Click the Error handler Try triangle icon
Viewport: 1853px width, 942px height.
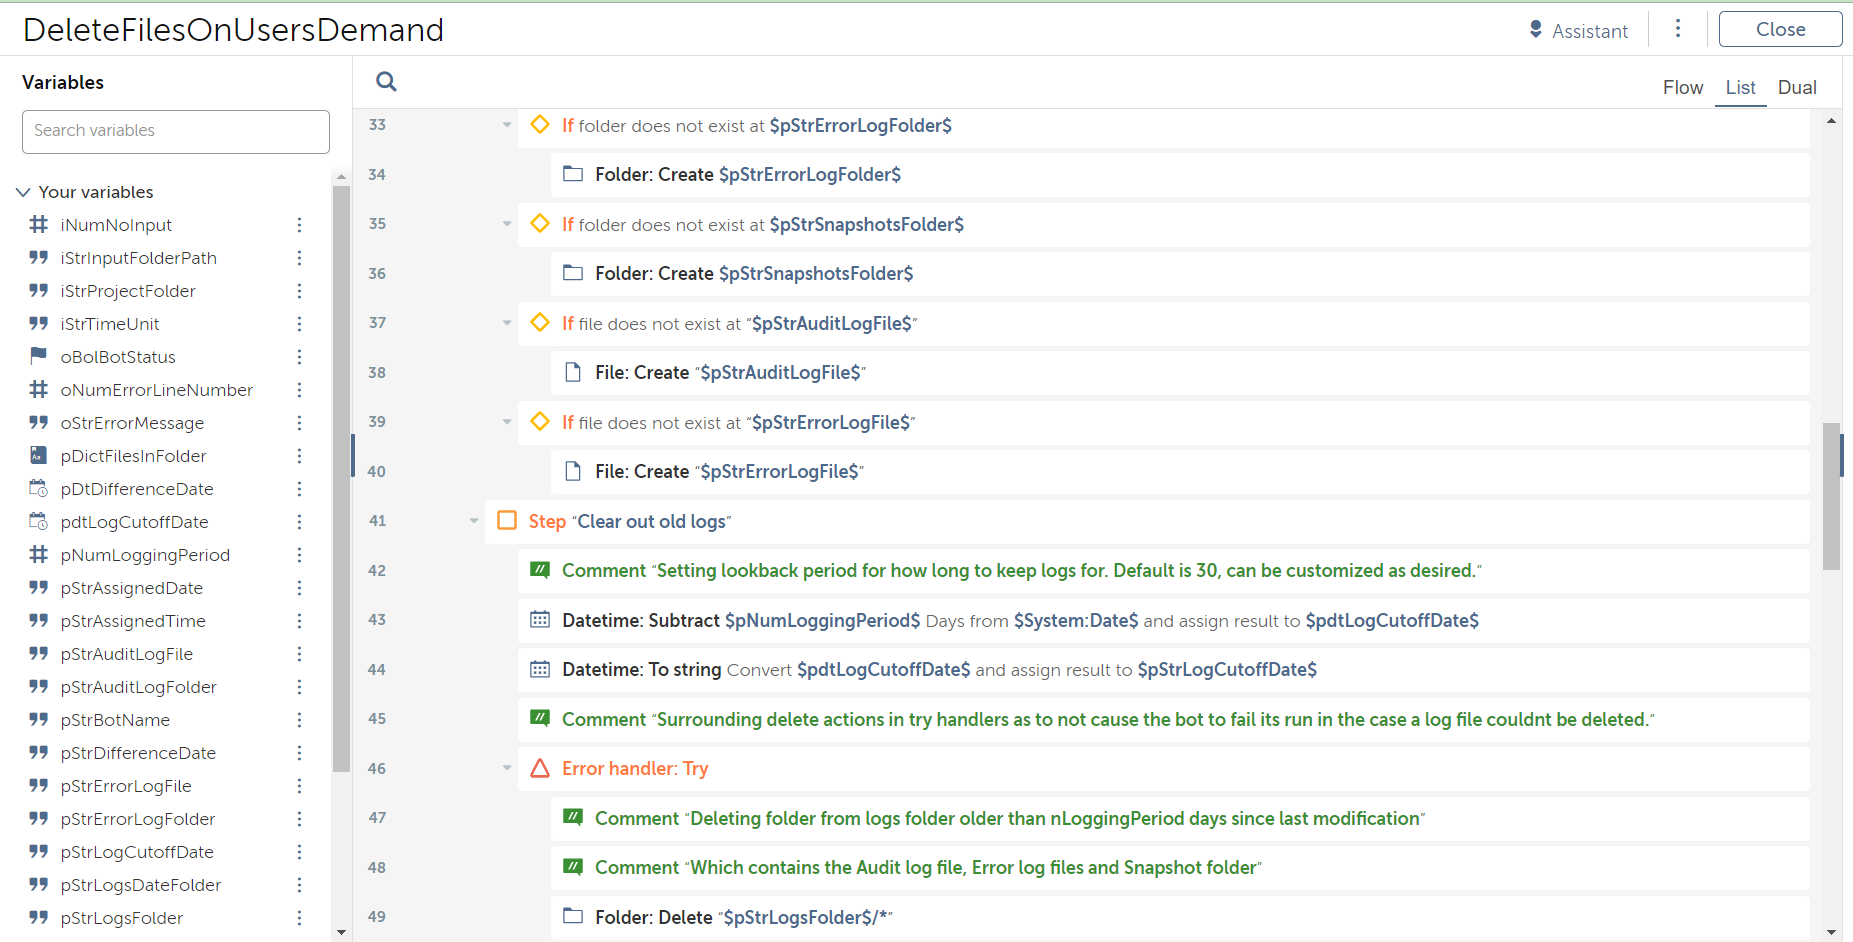(540, 768)
